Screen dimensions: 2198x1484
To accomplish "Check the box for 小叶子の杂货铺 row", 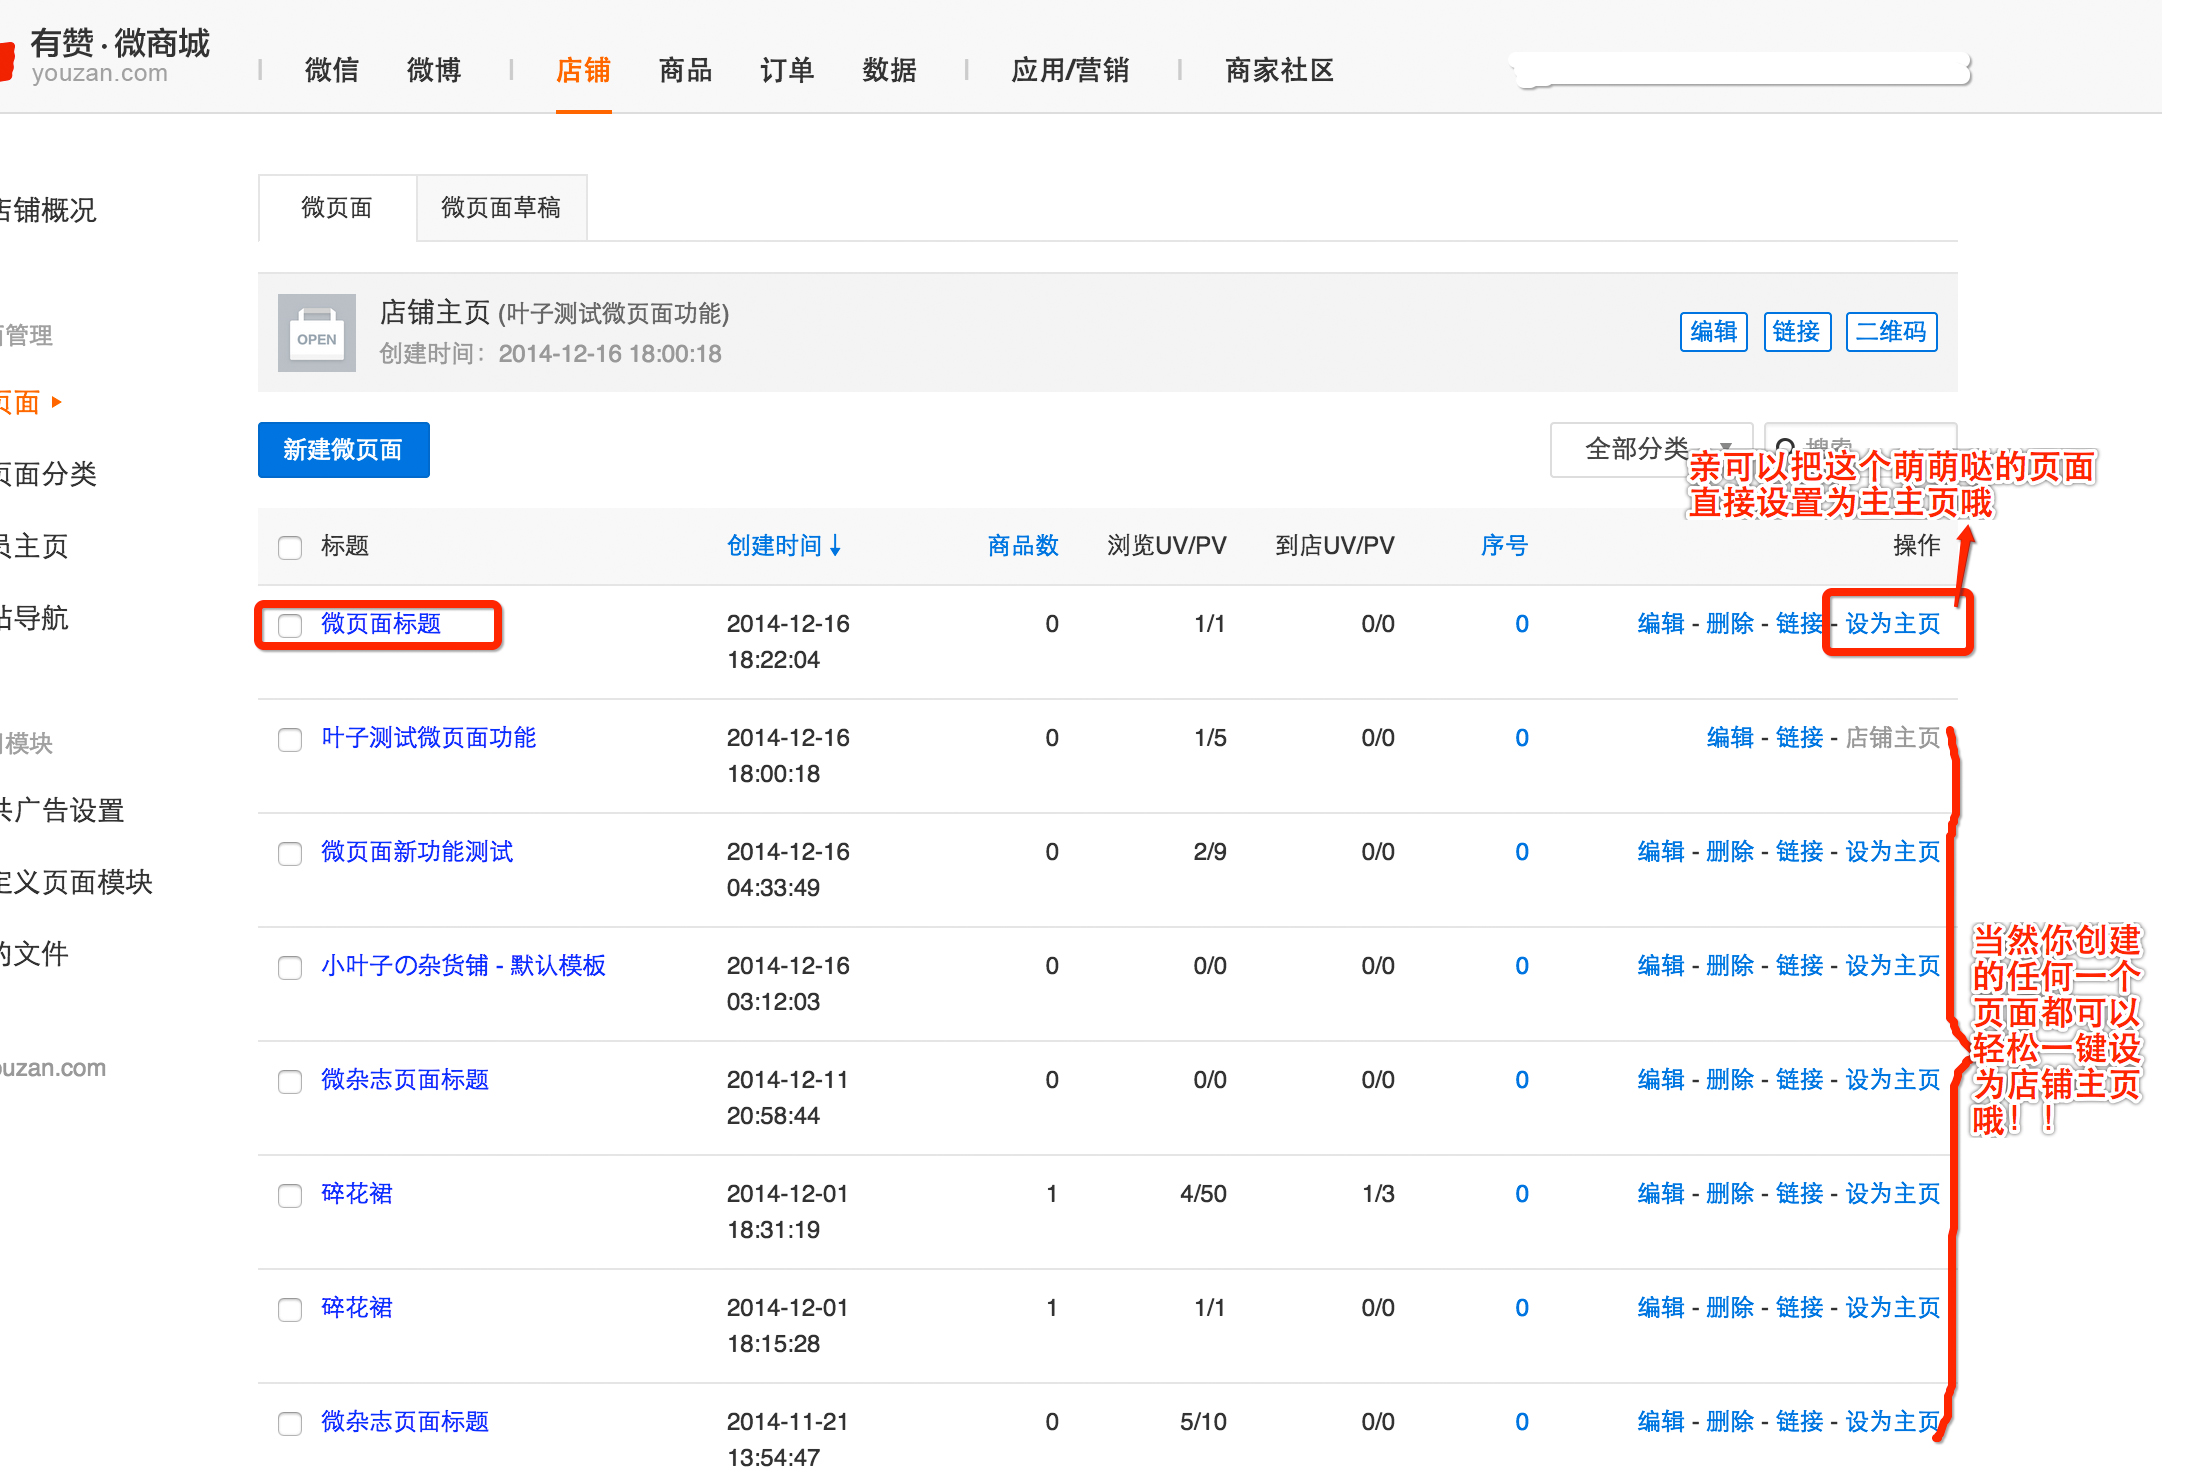I will click(290, 967).
